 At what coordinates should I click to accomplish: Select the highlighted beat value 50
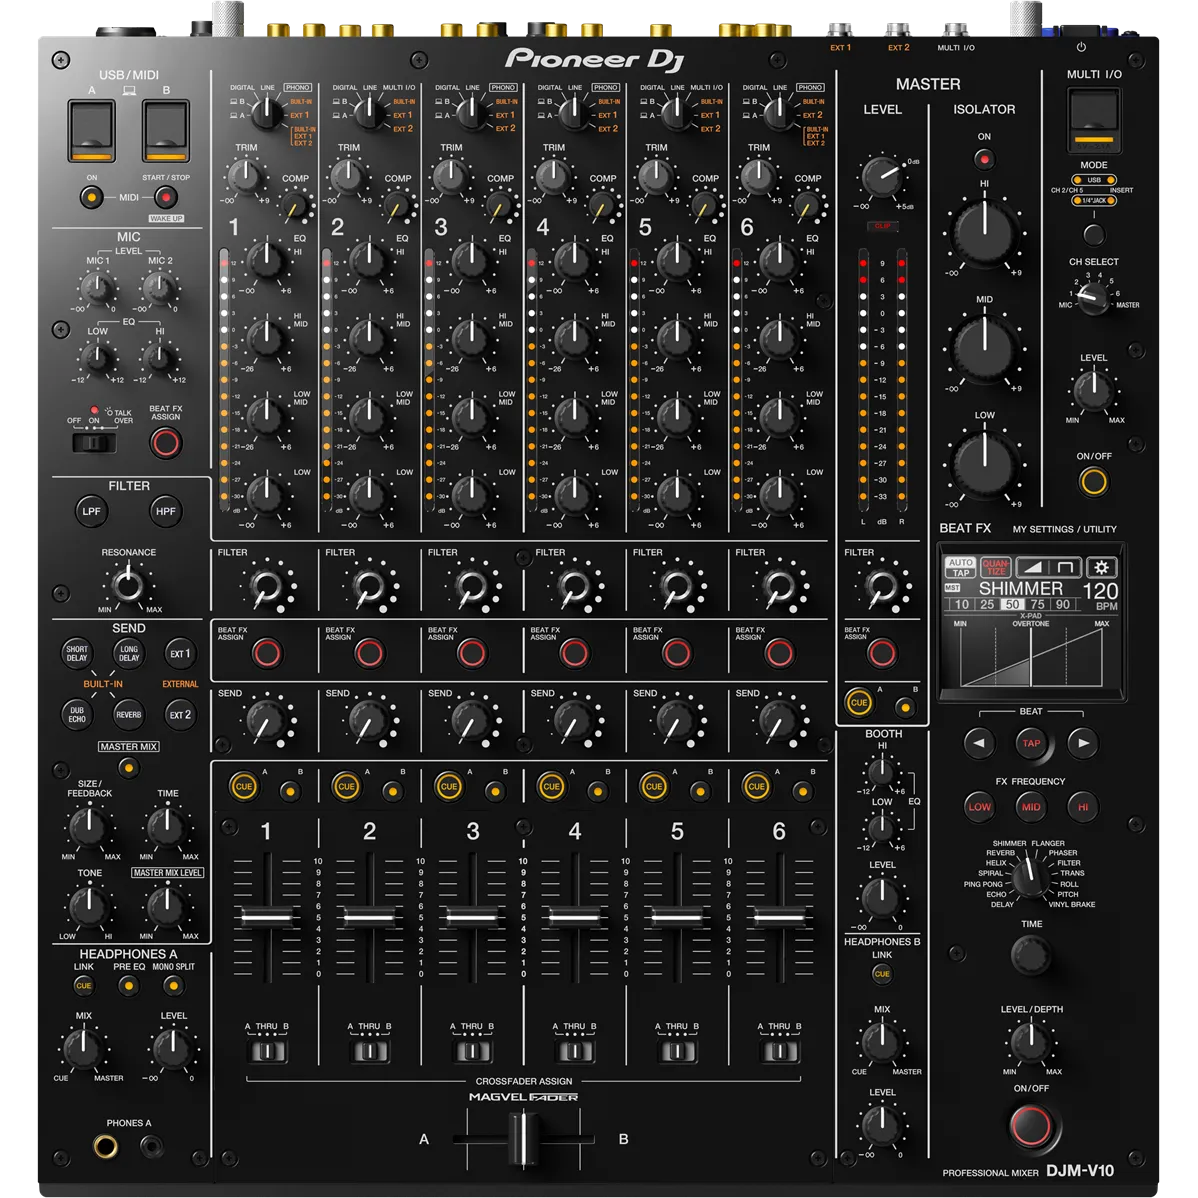[x=1012, y=604]
